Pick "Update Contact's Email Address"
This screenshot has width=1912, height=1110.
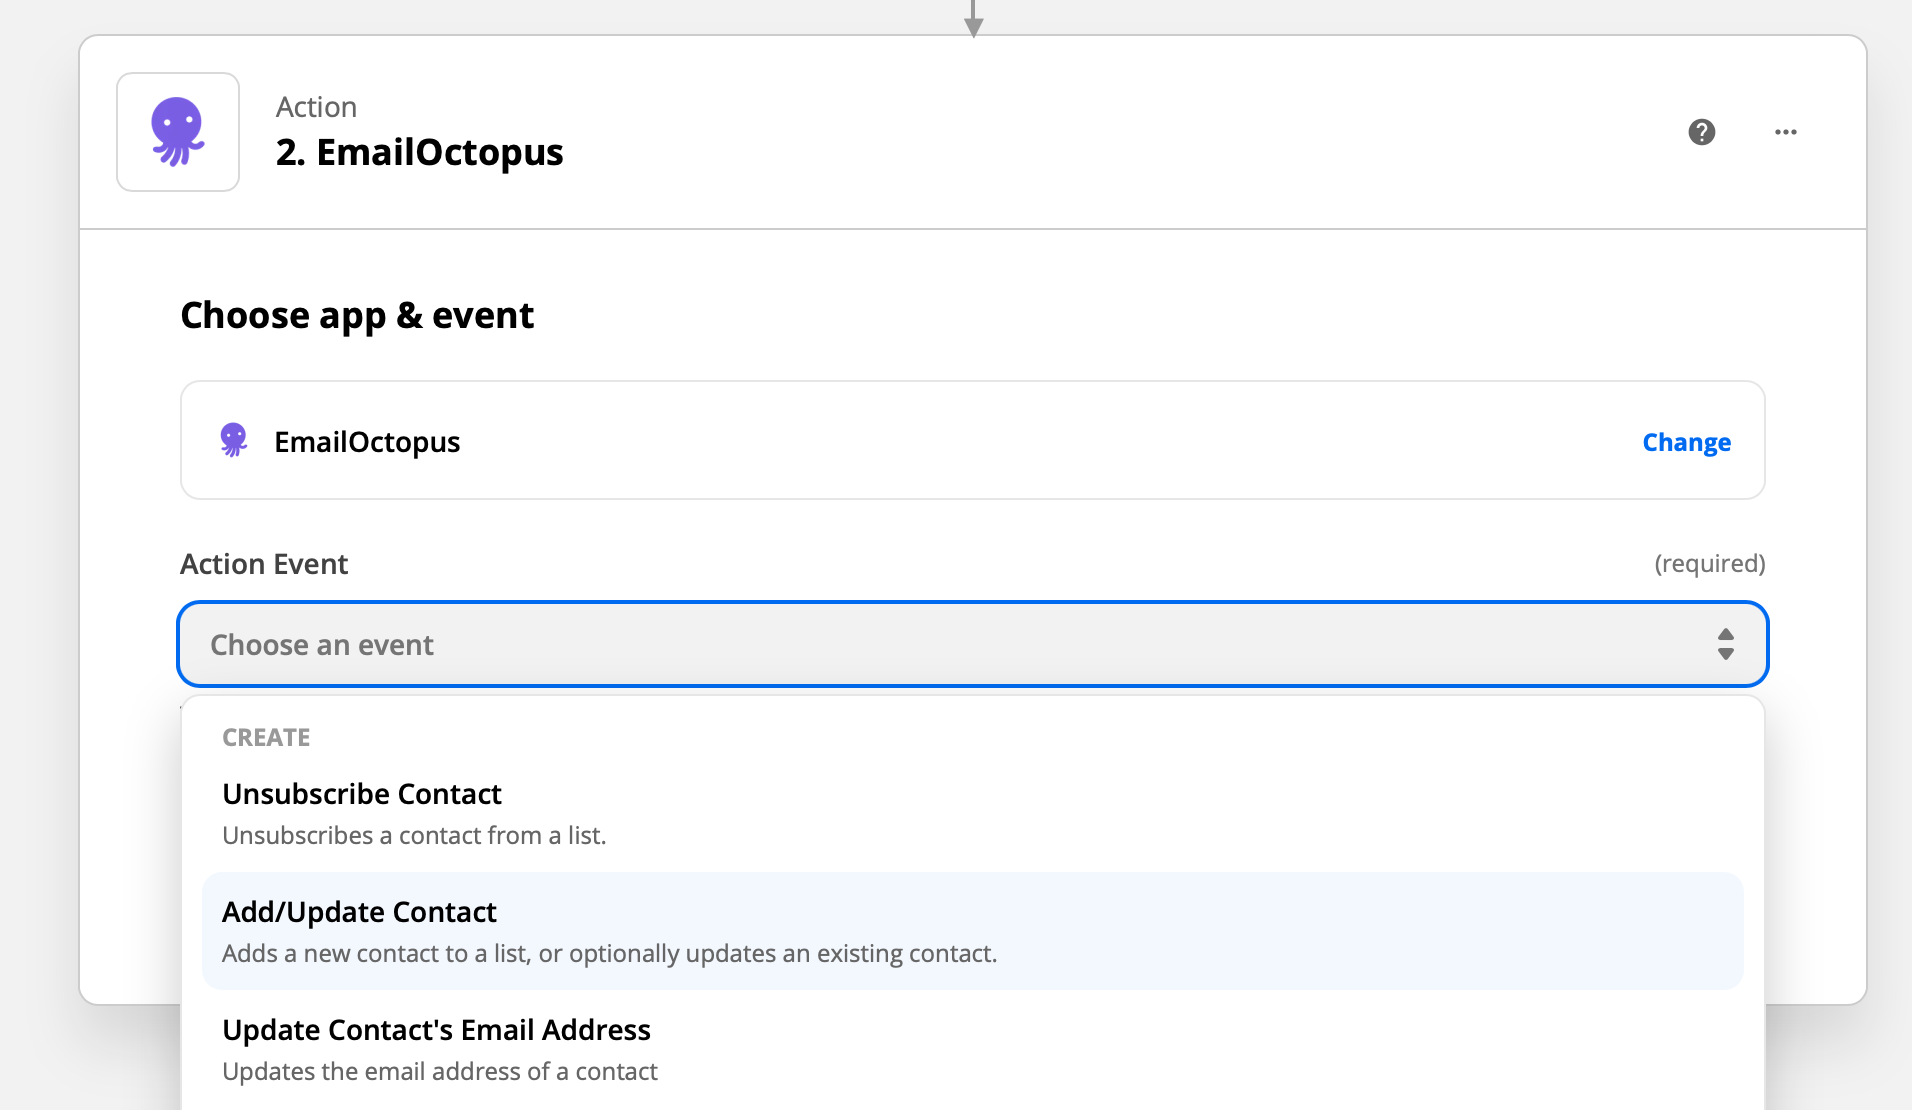point(436,1029)
